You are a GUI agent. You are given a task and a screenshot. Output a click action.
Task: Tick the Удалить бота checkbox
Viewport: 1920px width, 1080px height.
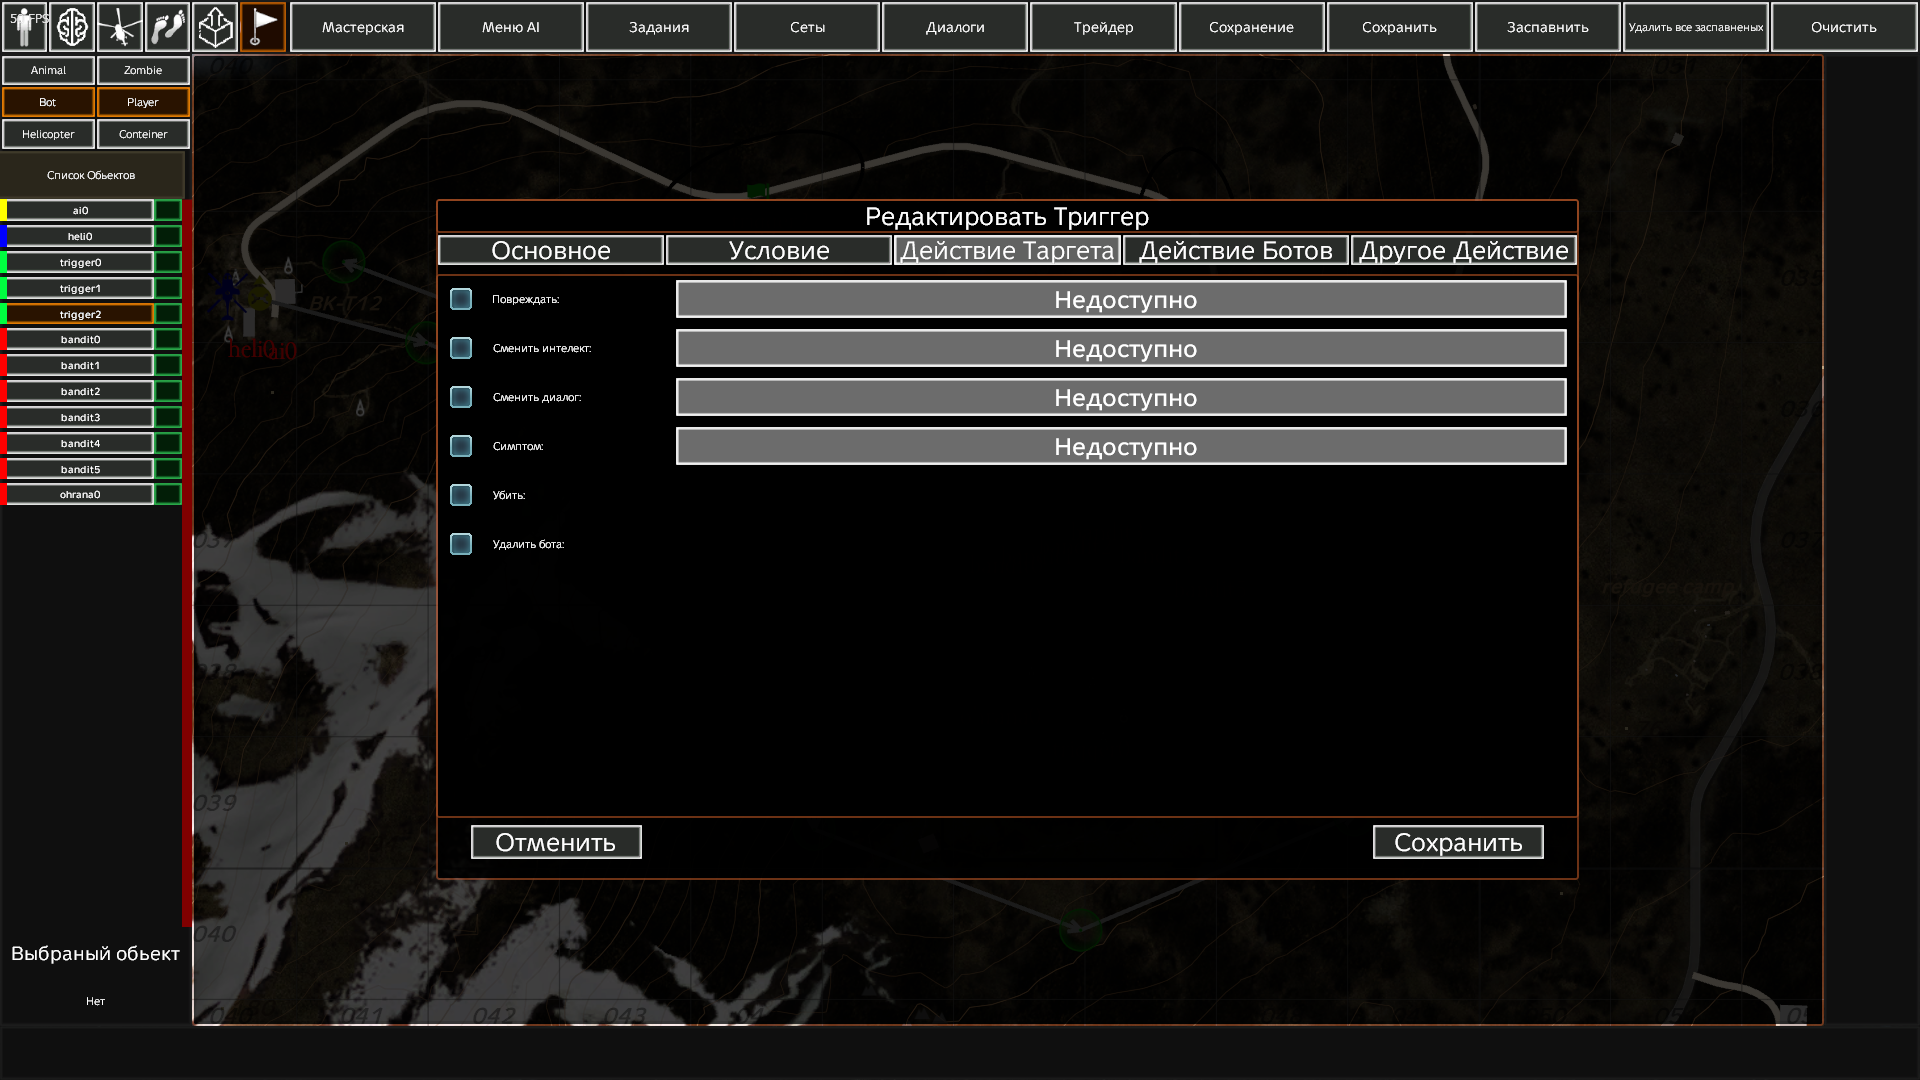[x=461, y=544]
